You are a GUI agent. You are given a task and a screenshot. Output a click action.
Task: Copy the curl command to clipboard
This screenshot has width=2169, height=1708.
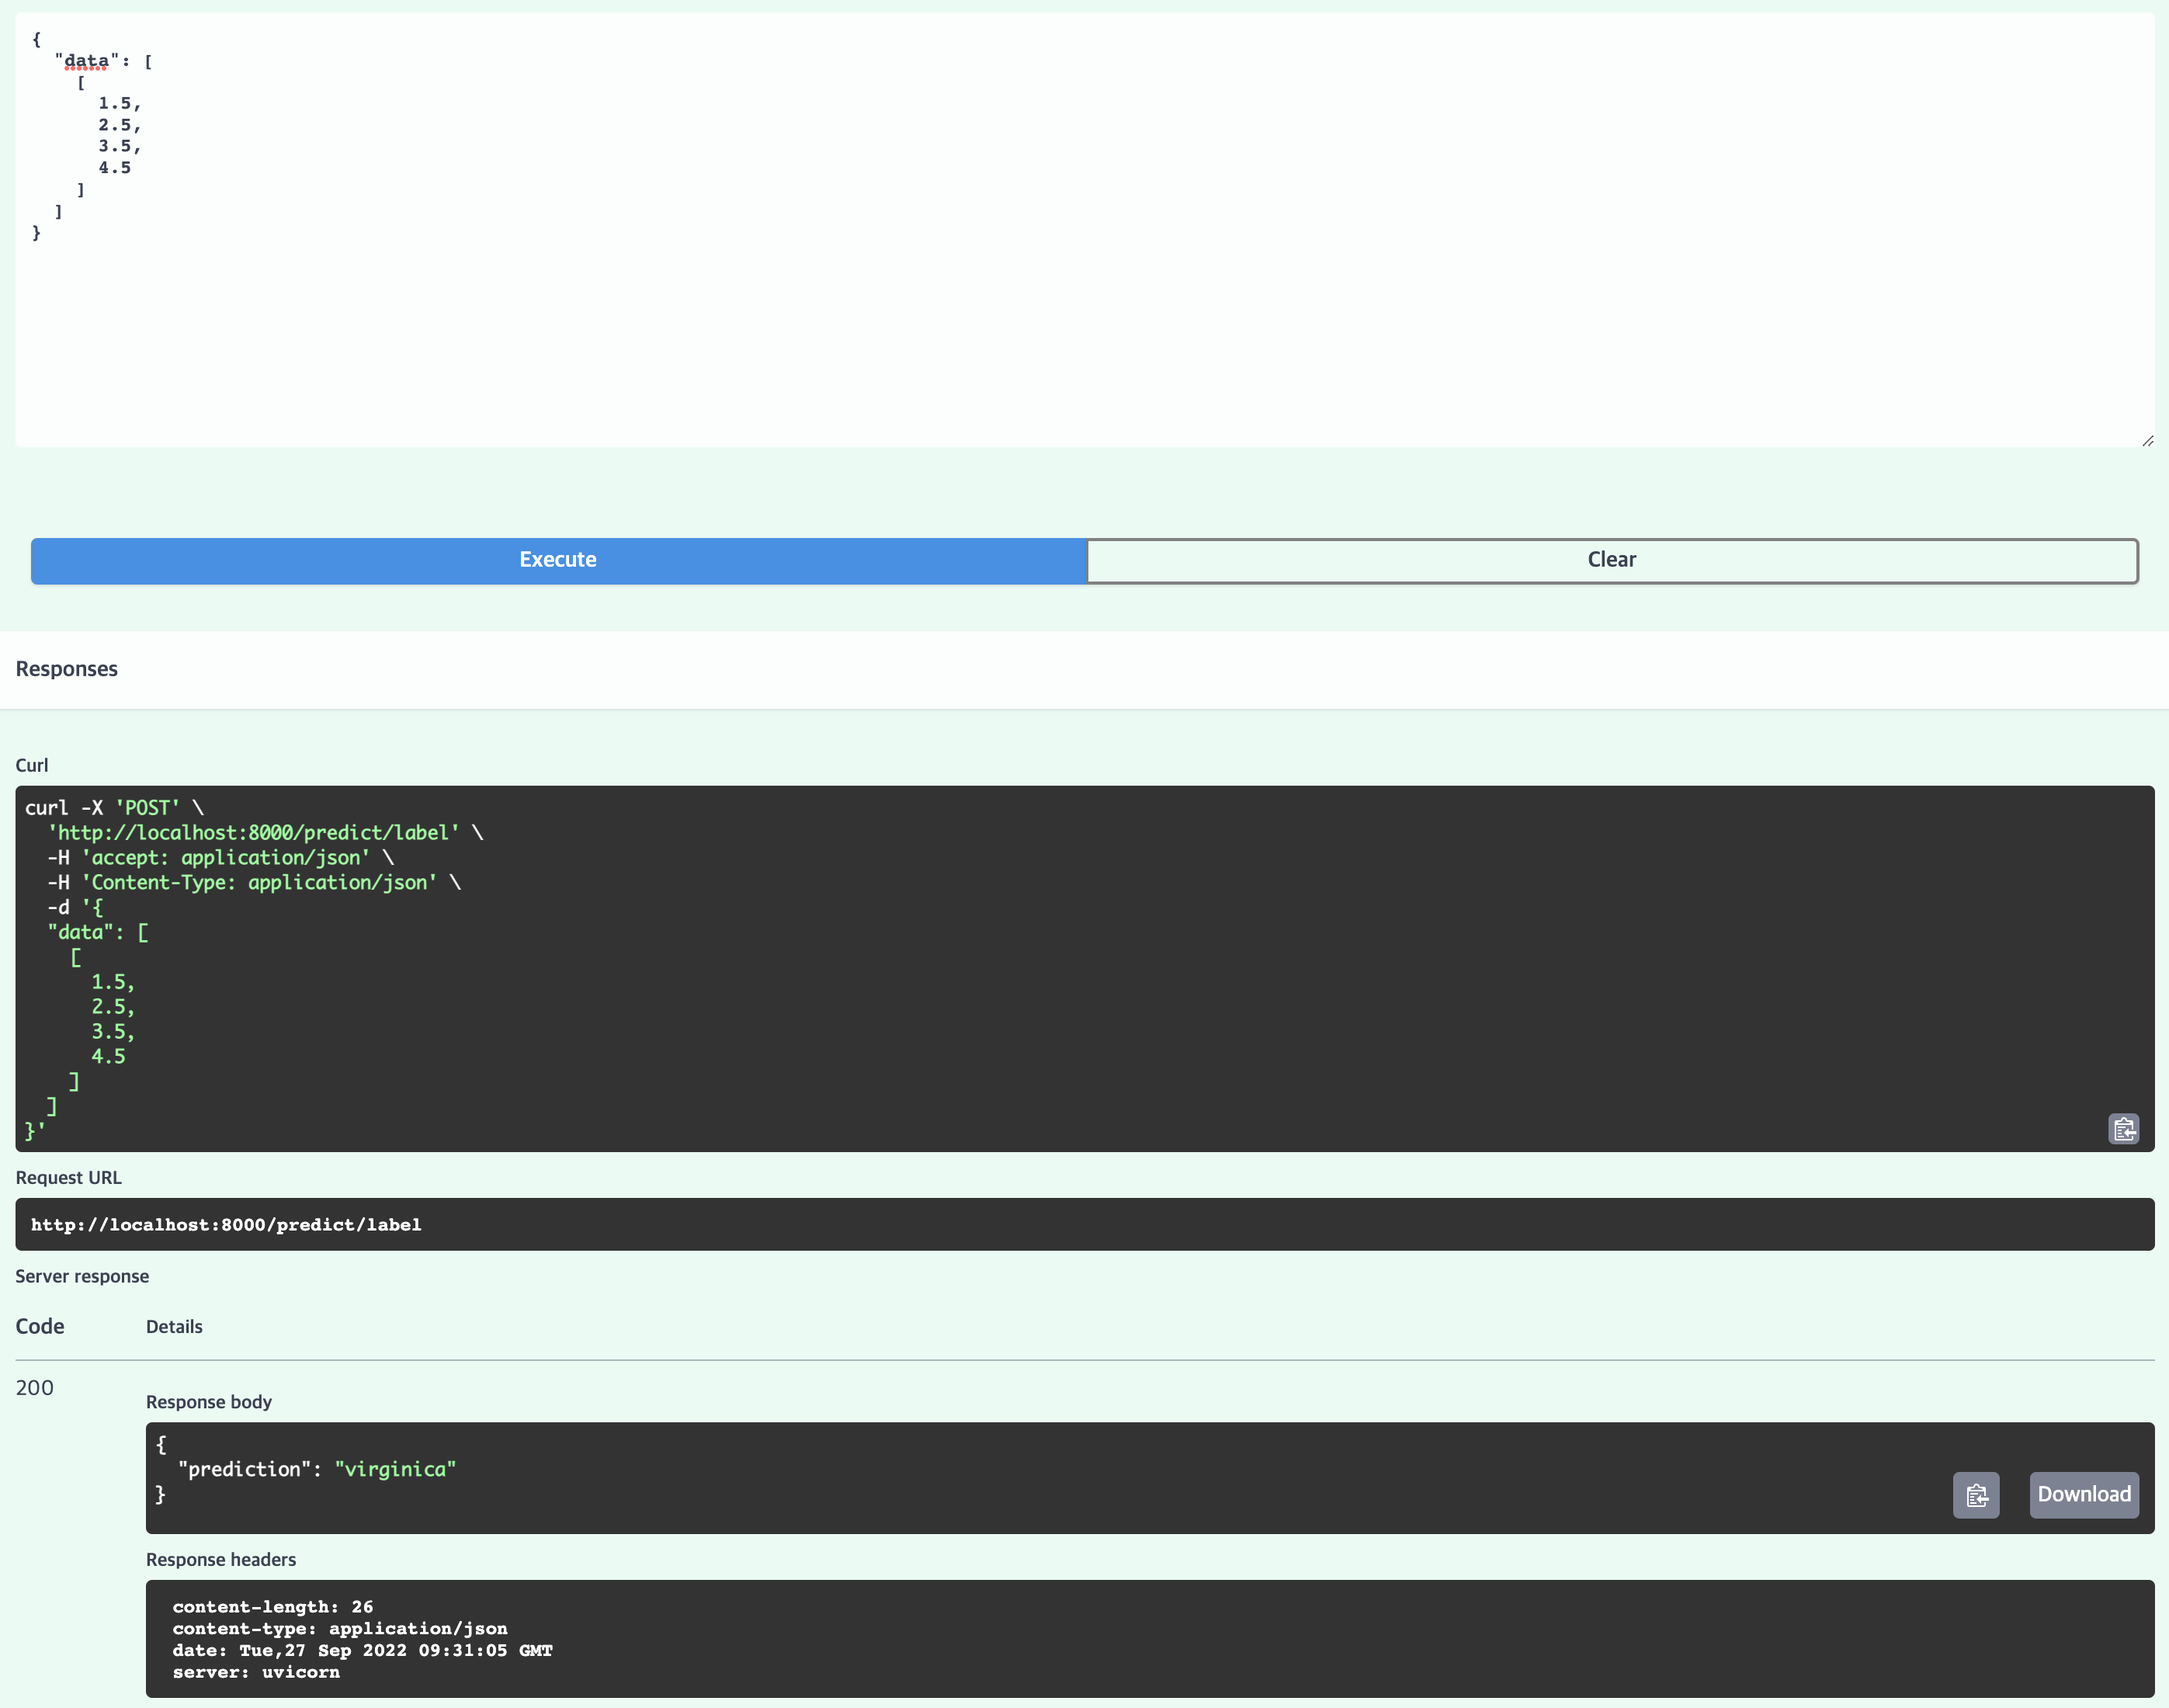pyautogui.click(x=2123, y=1129)
